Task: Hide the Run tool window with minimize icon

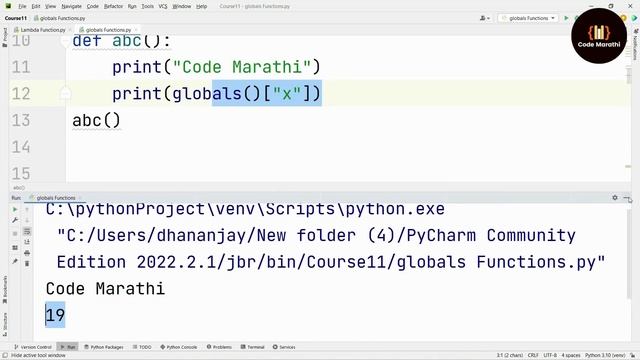Action: (x=626, y=198)
